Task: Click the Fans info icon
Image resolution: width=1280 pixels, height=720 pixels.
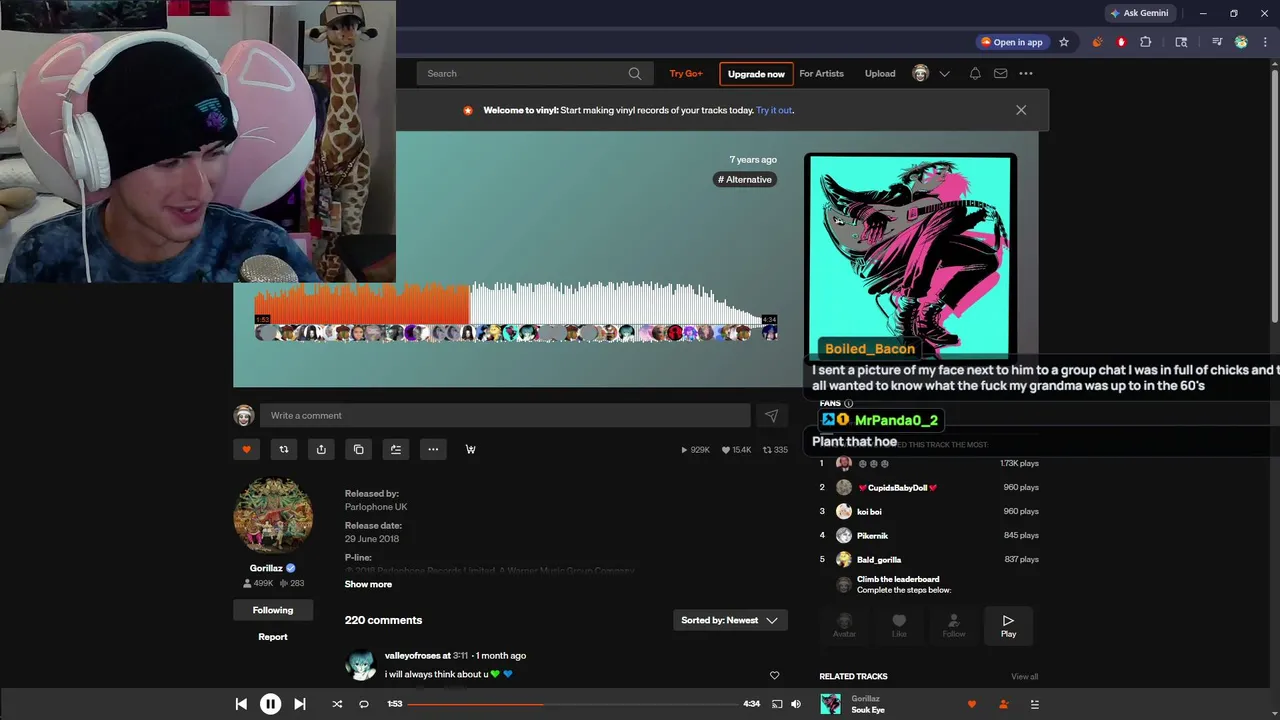Action: coord(848,403)
